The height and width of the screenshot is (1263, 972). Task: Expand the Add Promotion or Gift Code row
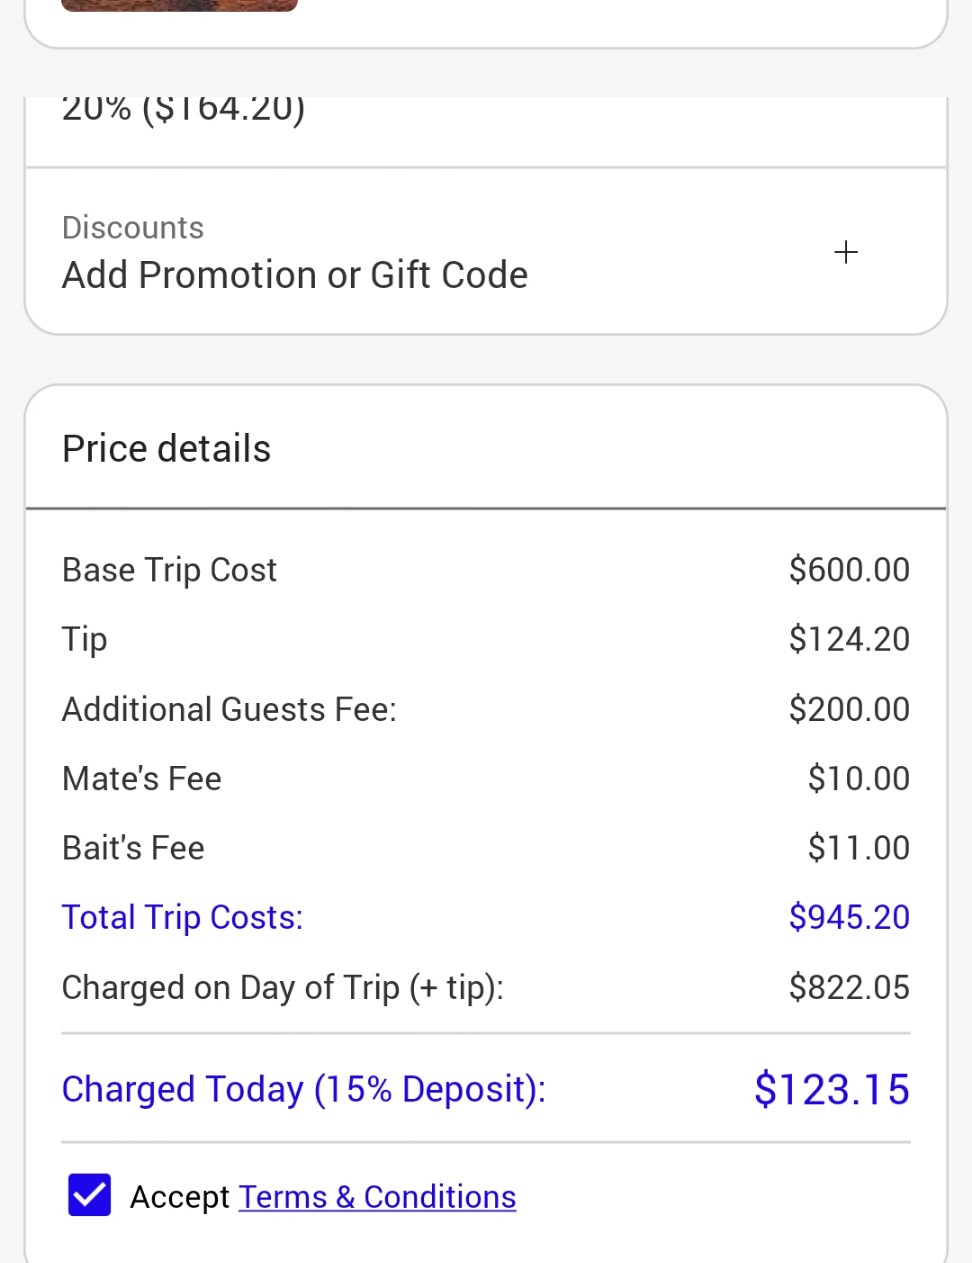click(486, 251)
